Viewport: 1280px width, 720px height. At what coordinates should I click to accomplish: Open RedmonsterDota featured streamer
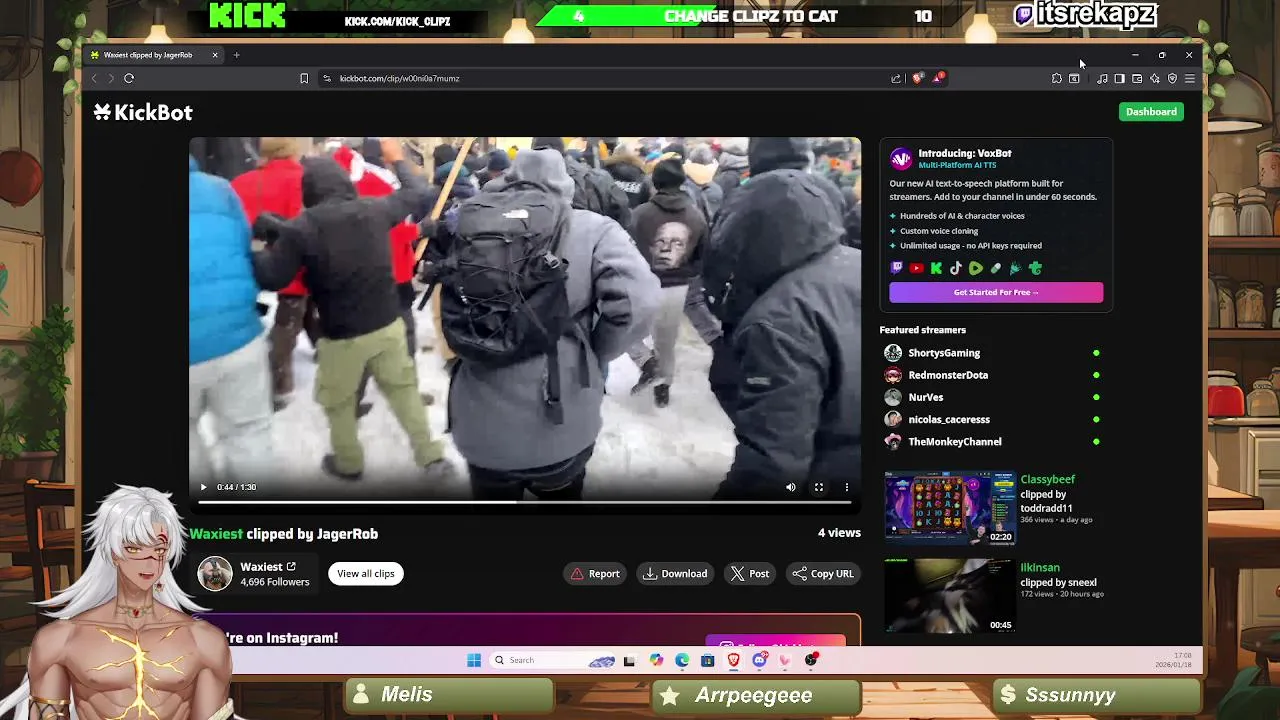948,375
